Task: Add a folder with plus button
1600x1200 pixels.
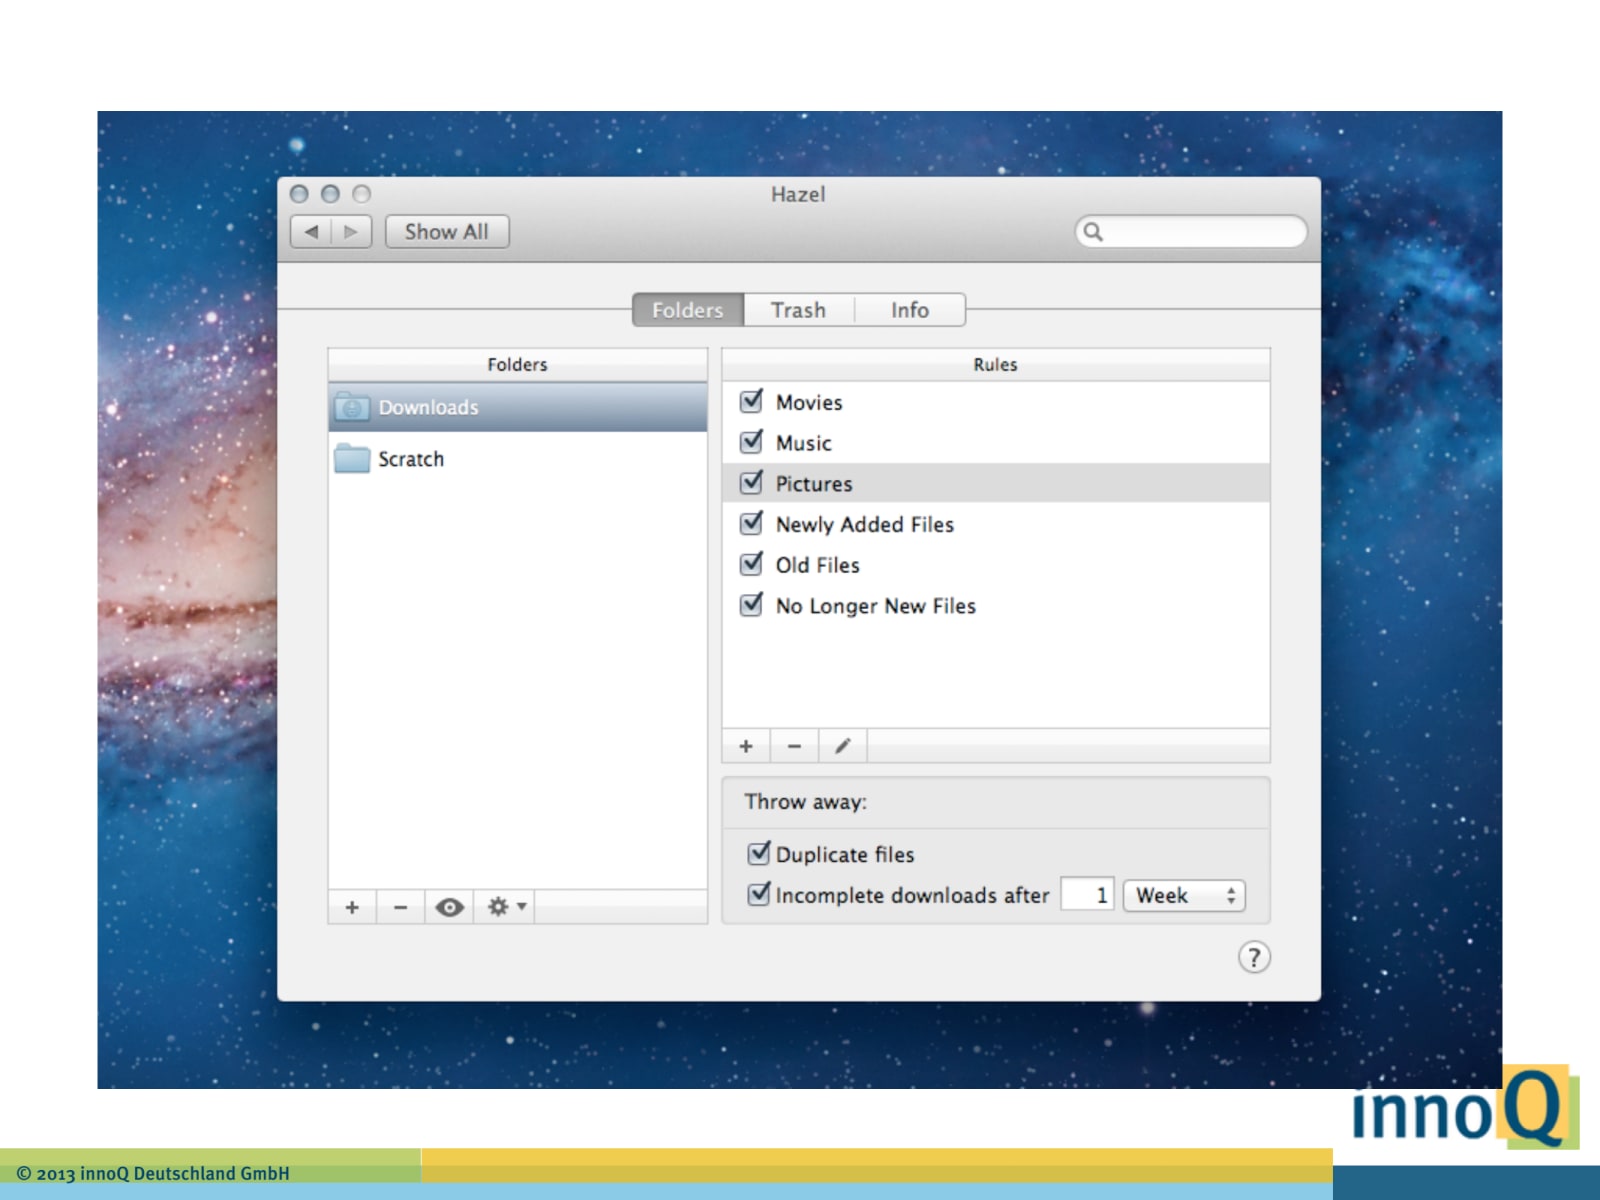Action: click(352, 907)
